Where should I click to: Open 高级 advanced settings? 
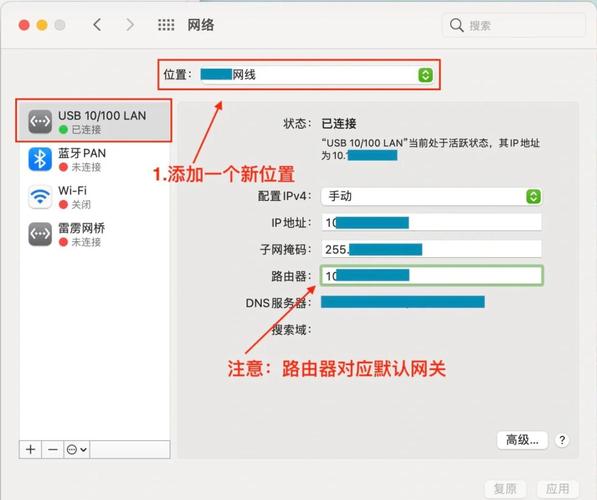[x=522, y=440]
